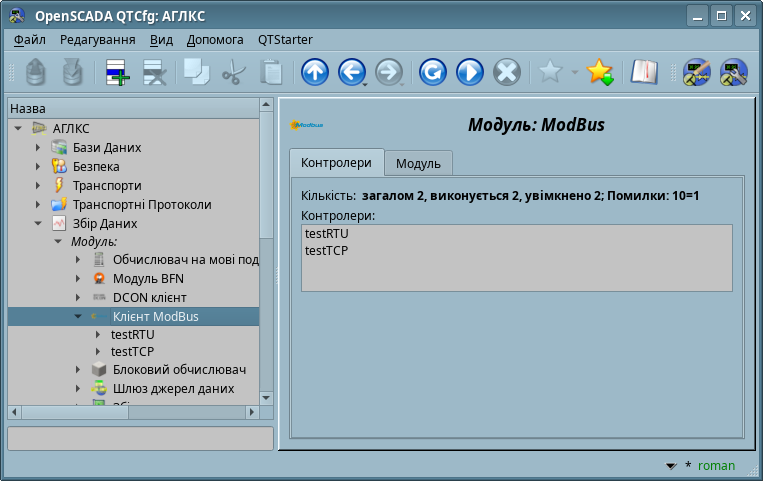Open the status bar dropdown triangle
The image size is (763, 481).
671,466
